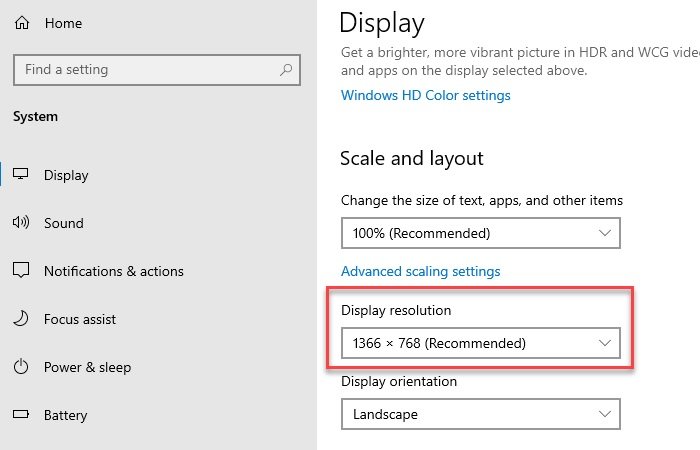Open the Display resolution dropdown
The width and height of the screenshot is (700, 450).
tap(480, 344)
